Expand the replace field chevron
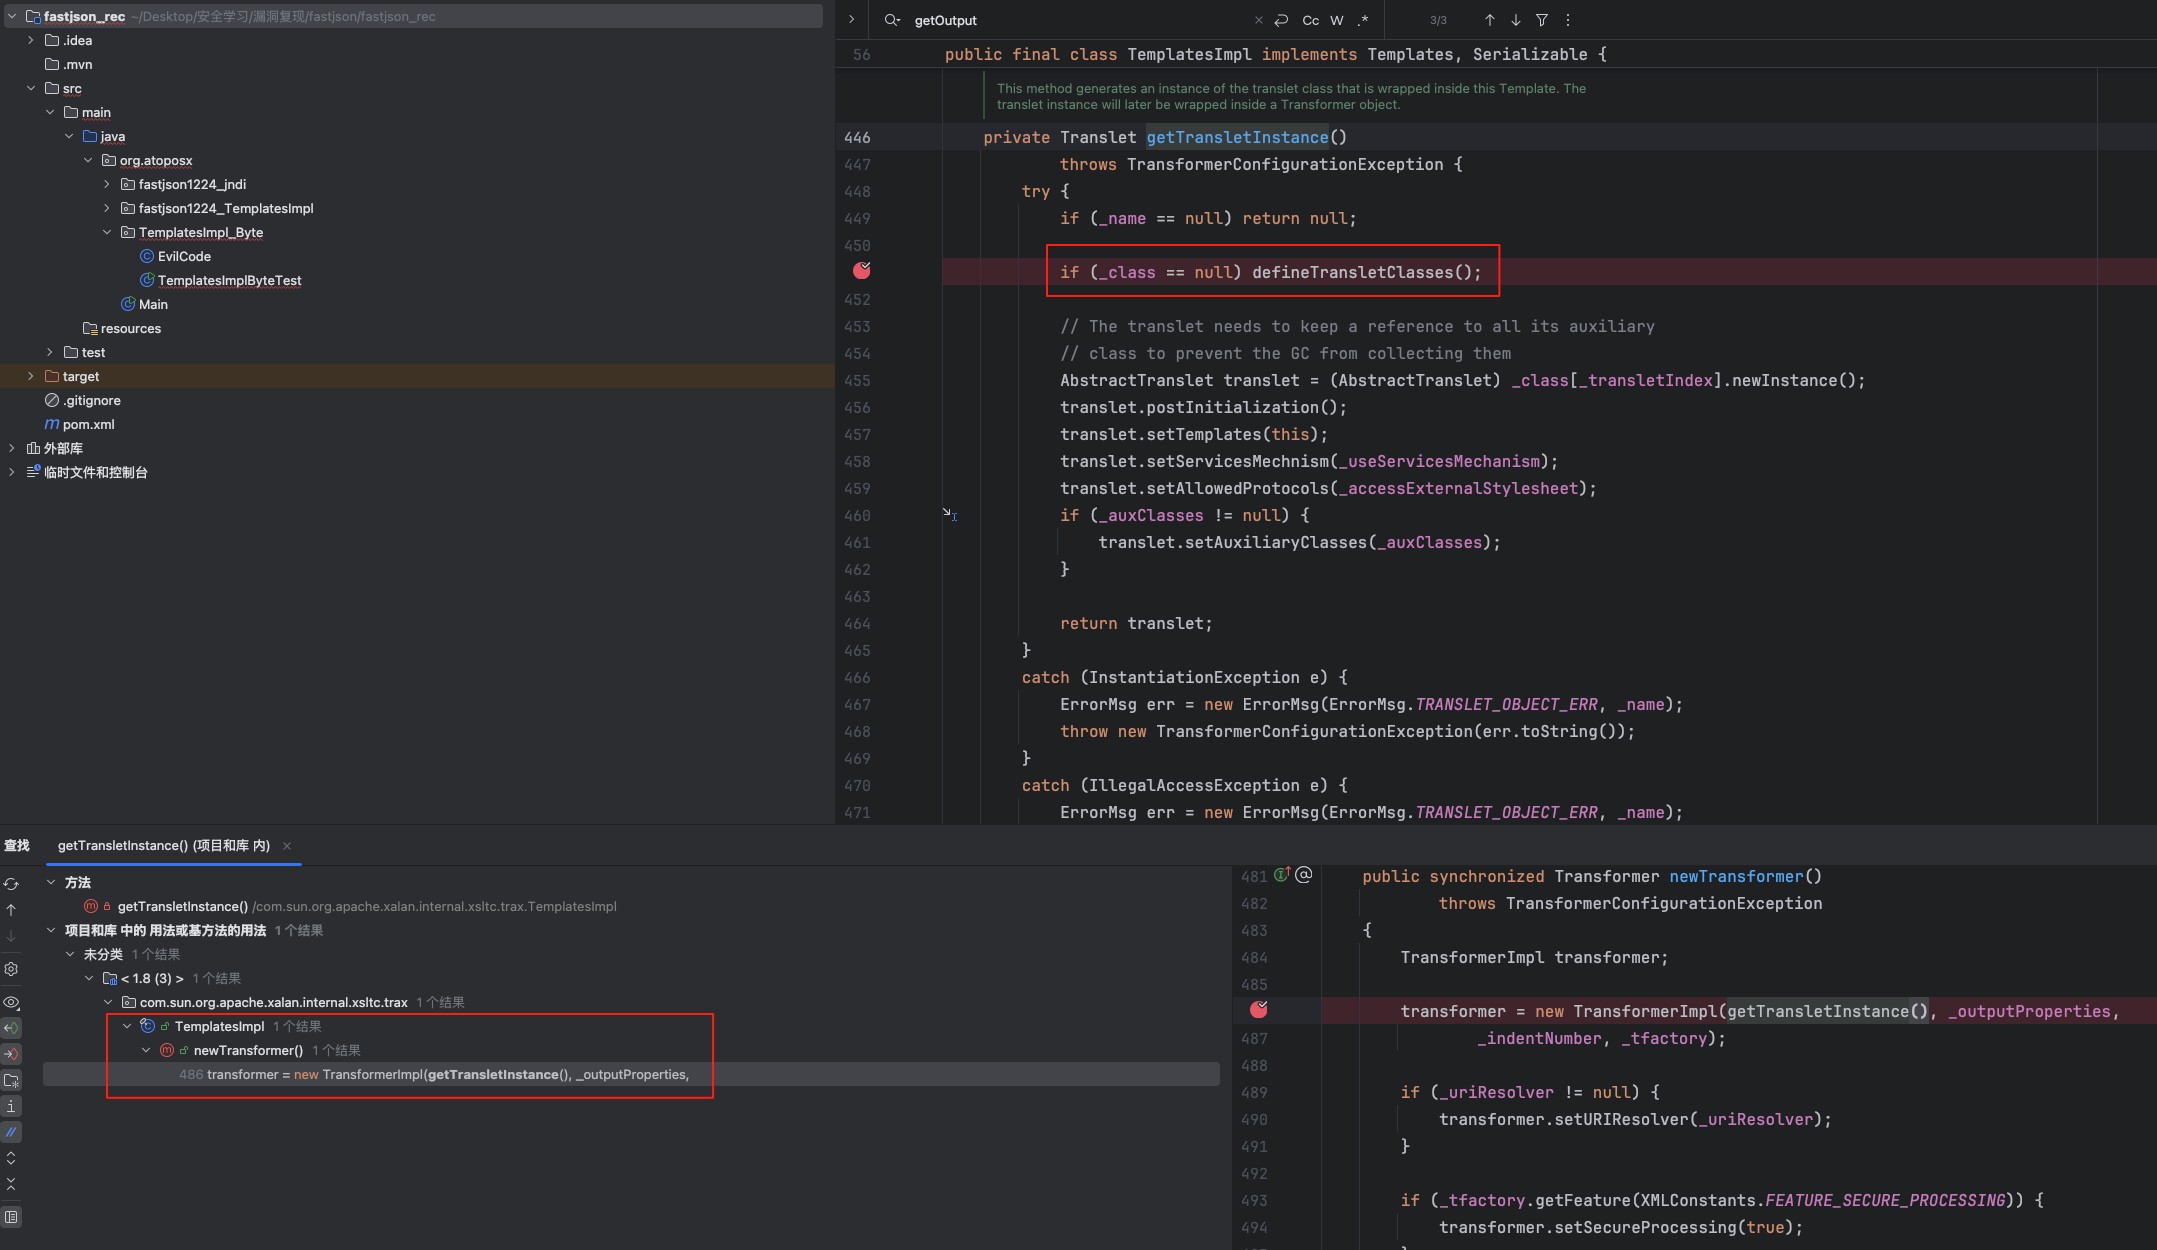This screenshot has width=2157, height=1250. (x=851, y=19)
